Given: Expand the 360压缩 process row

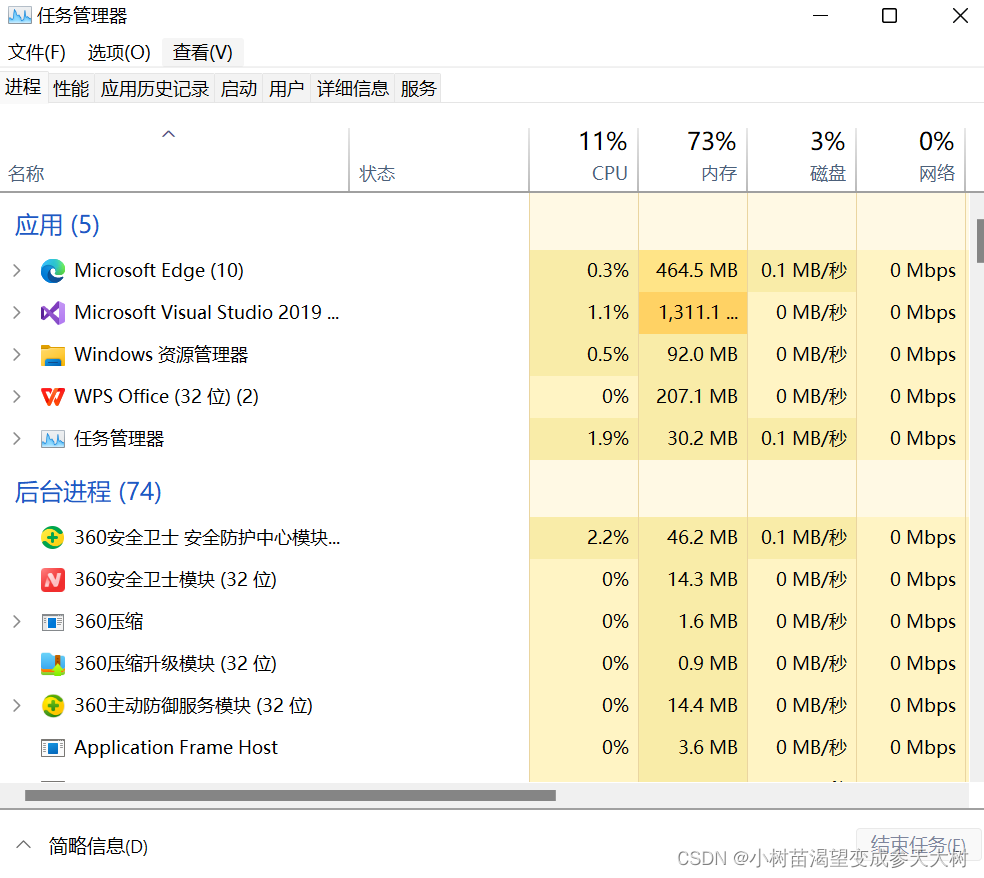Looking at the screenshot, I should point(17,622).
